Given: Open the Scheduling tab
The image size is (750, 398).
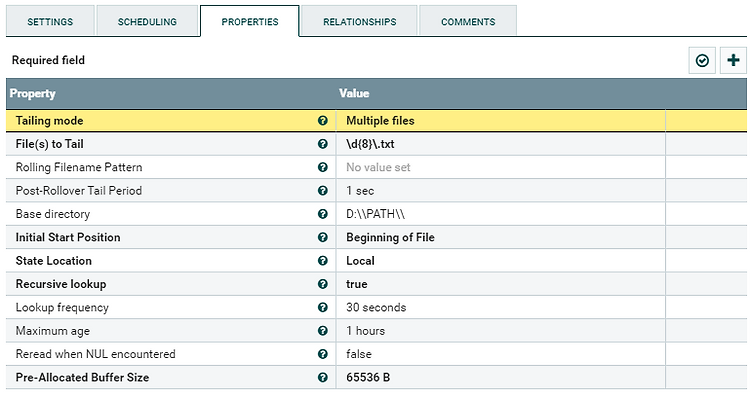Looking at the screenshot, I should tap(147, 22).
